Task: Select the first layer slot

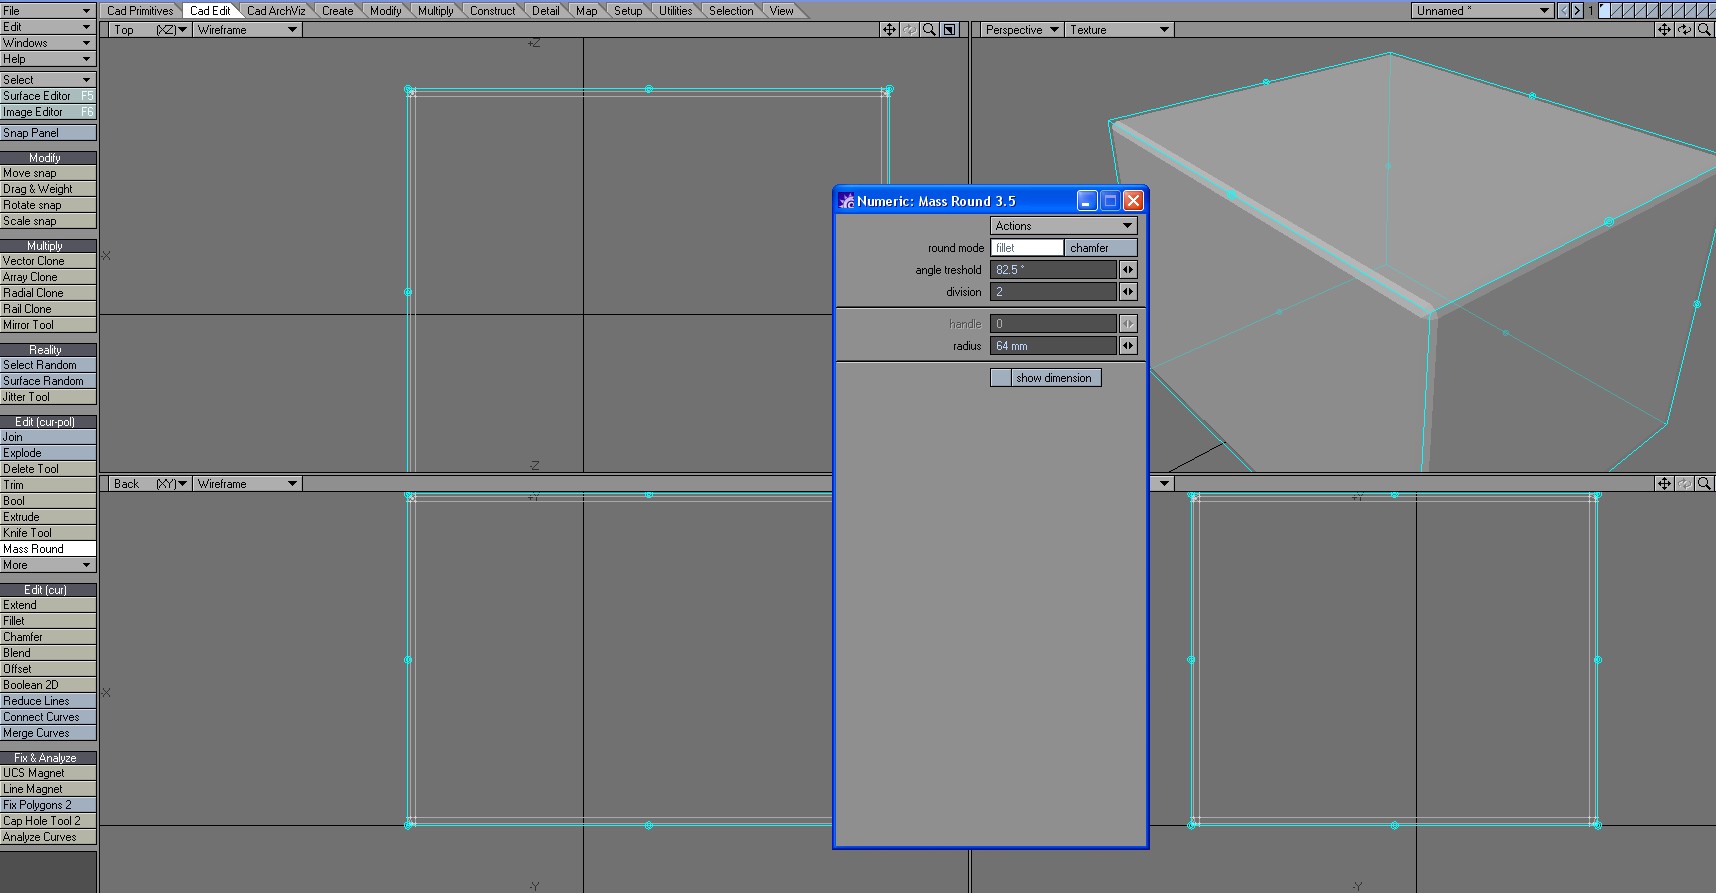Action: click(x=1605, y=11)
